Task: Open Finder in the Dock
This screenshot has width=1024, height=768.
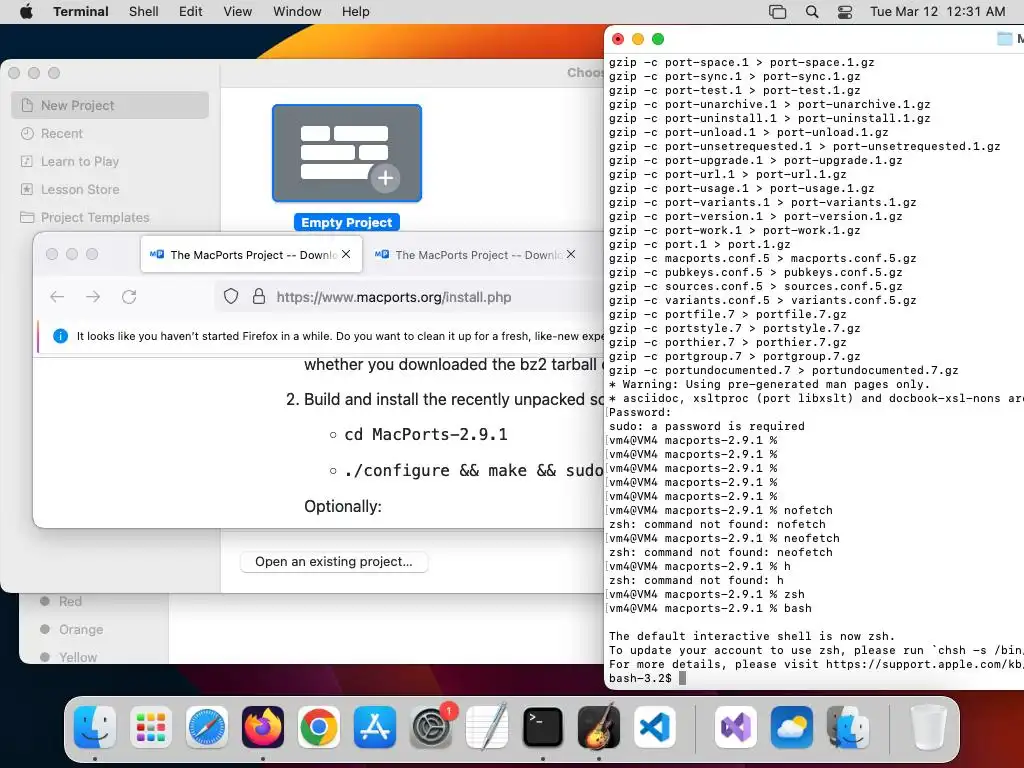Action: point(95,727)
